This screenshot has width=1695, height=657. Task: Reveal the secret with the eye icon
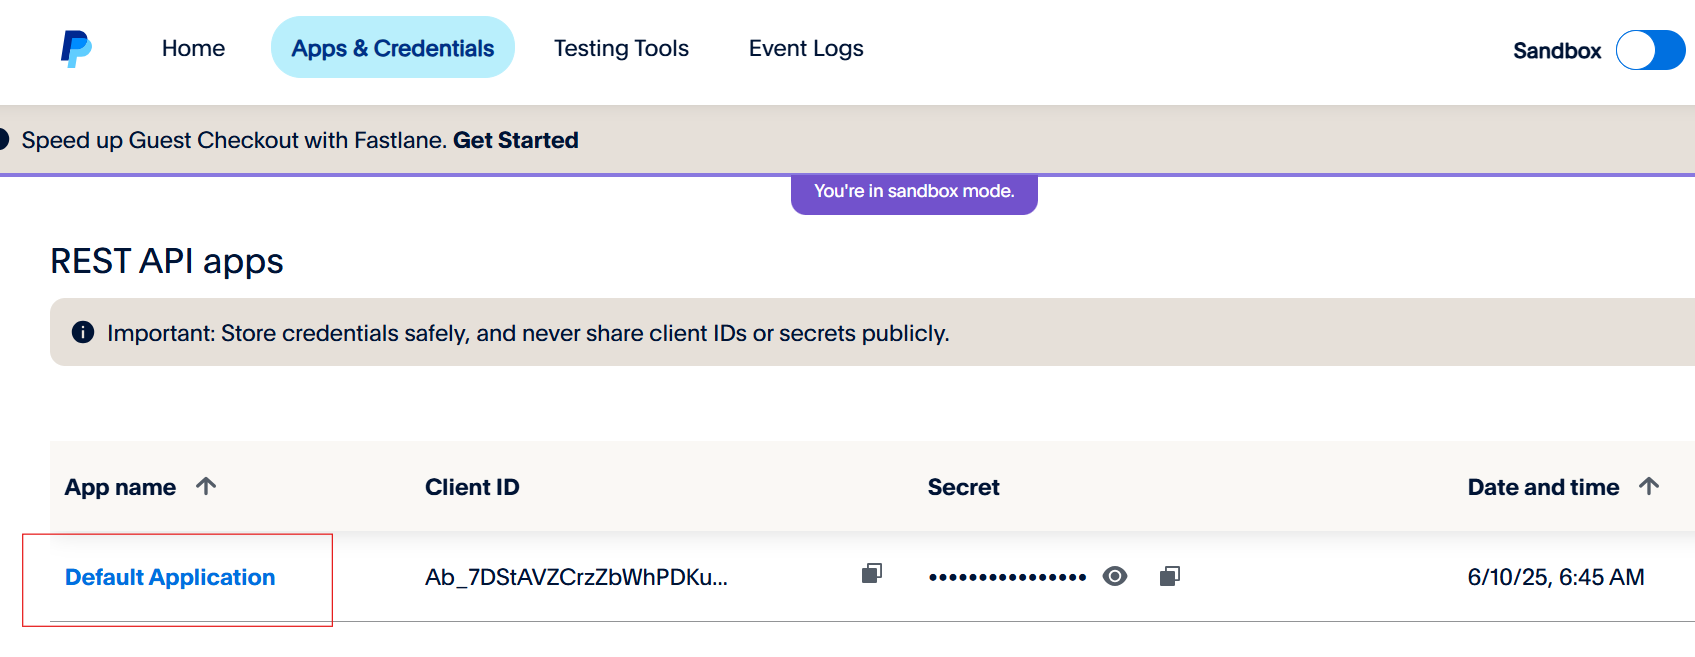[x=1115, y=576]
